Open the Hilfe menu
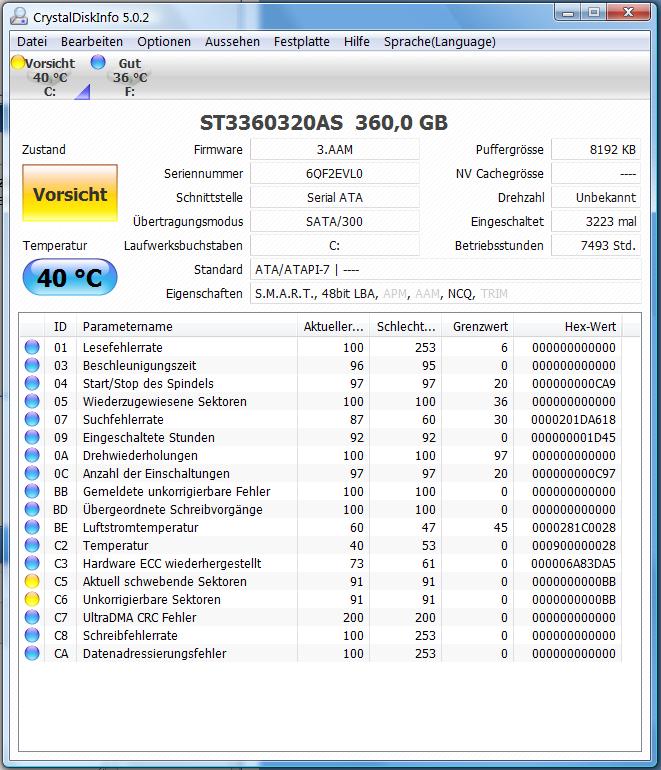This screenshot has width=661, height=770. pos(357,42)
